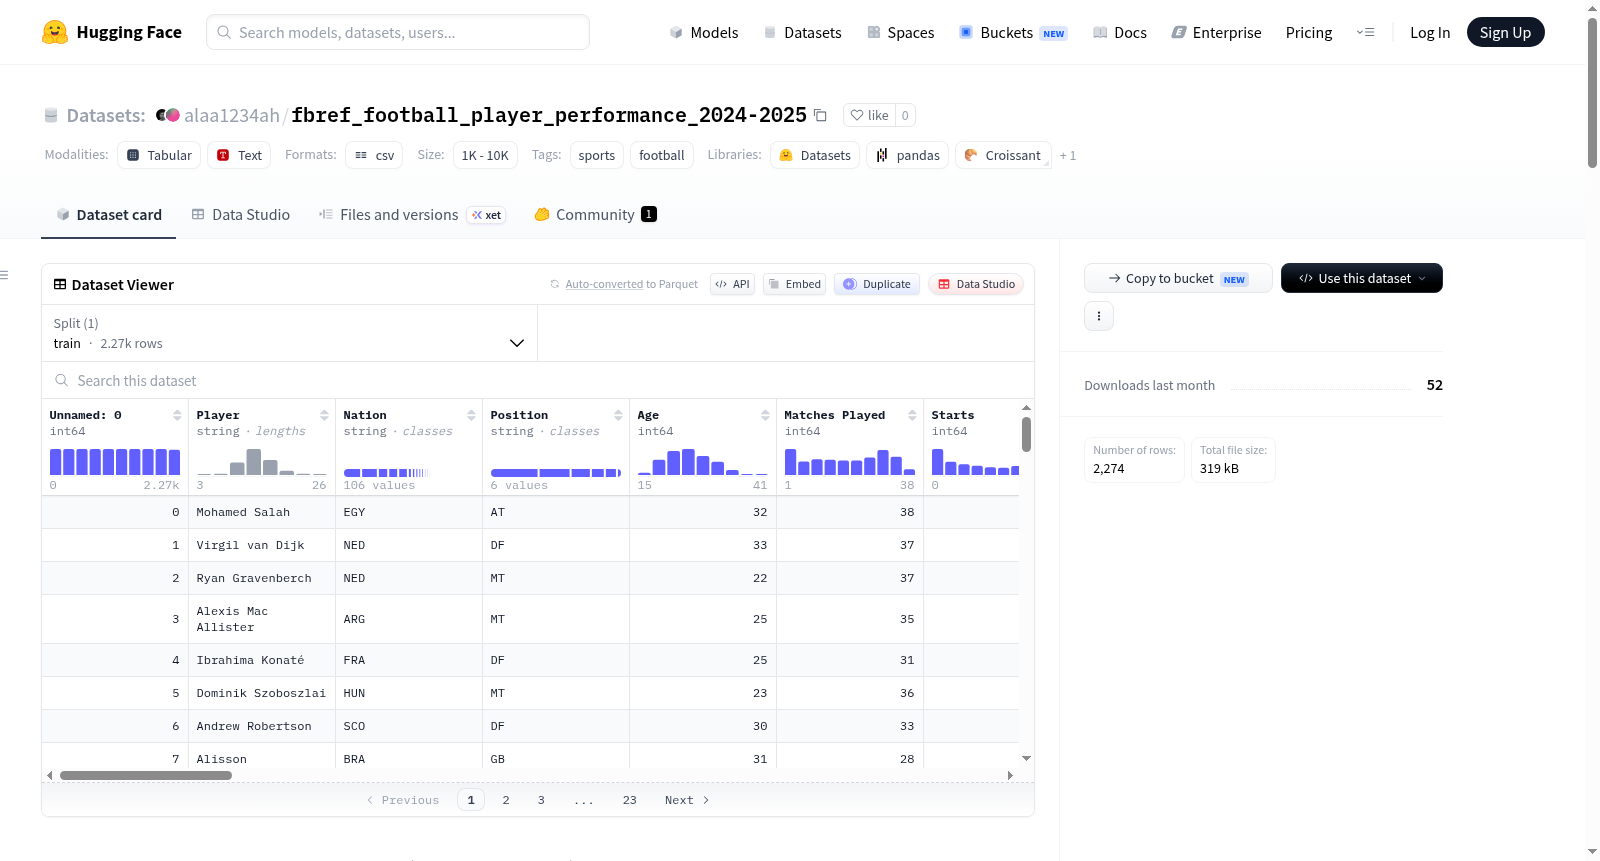1600x861 pixels.
Task: Click the Matches Played histogram chart
Action: pos(850,462)
